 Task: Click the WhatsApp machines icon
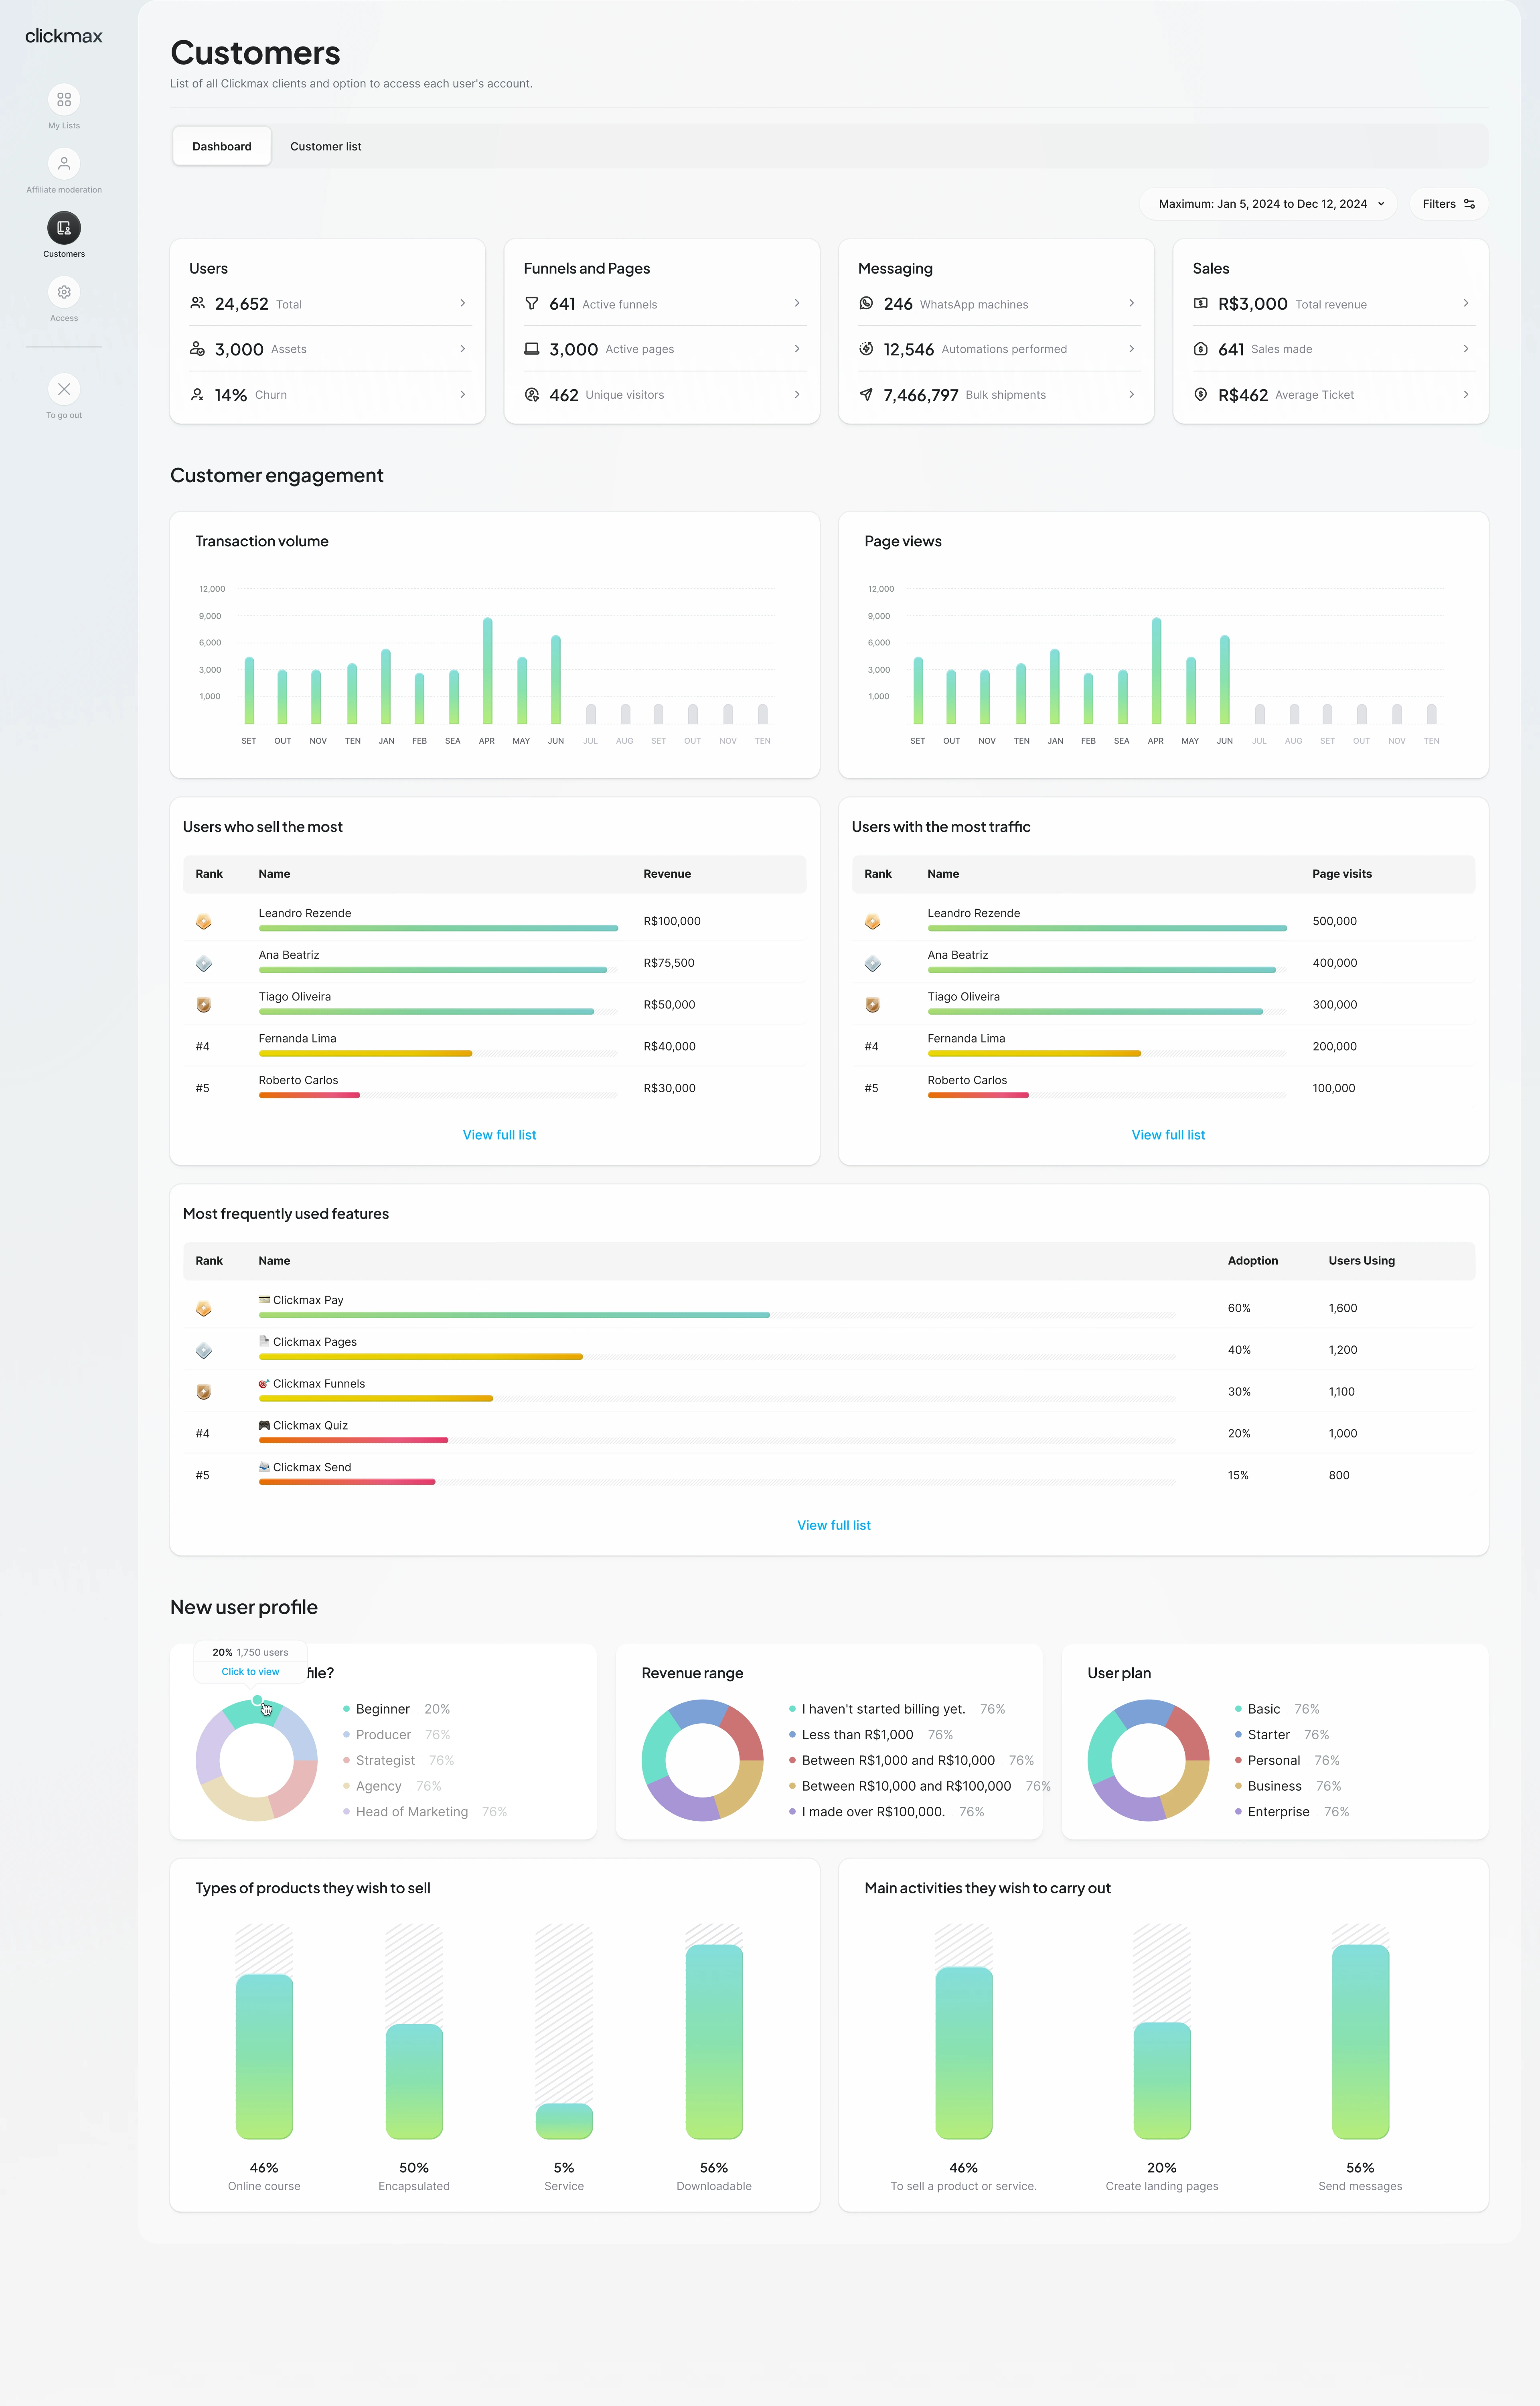point(866,303)
